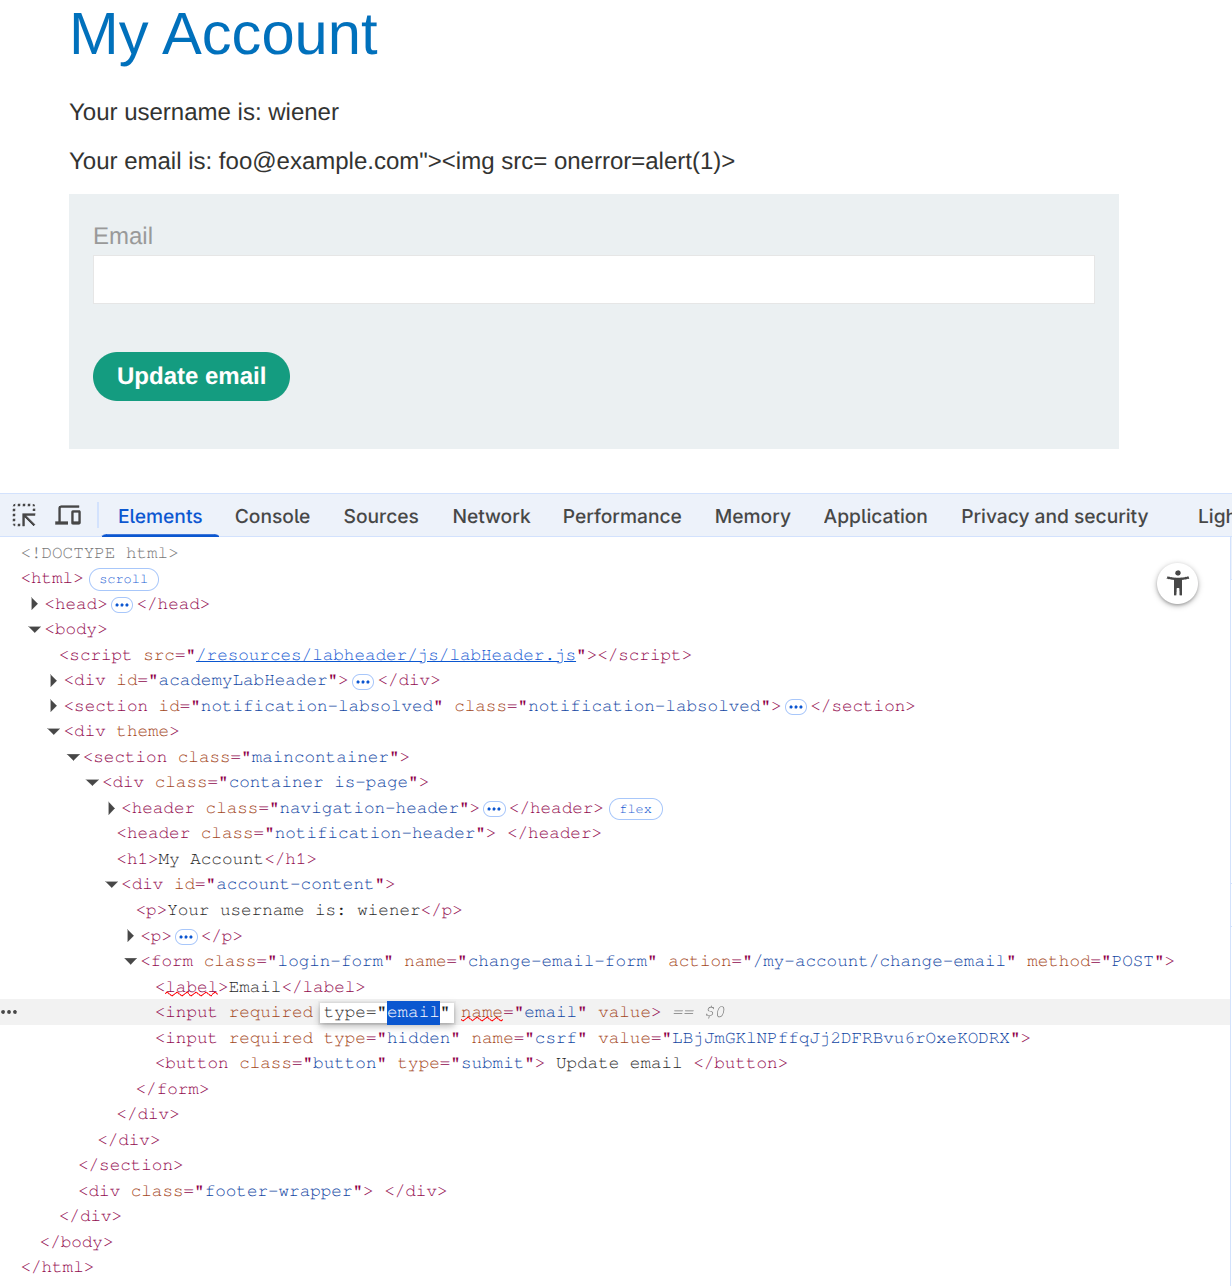This screenshot has width=1232, height=1286.
Task: Click the scroll badge next to html
Action: tap(123, 579)
